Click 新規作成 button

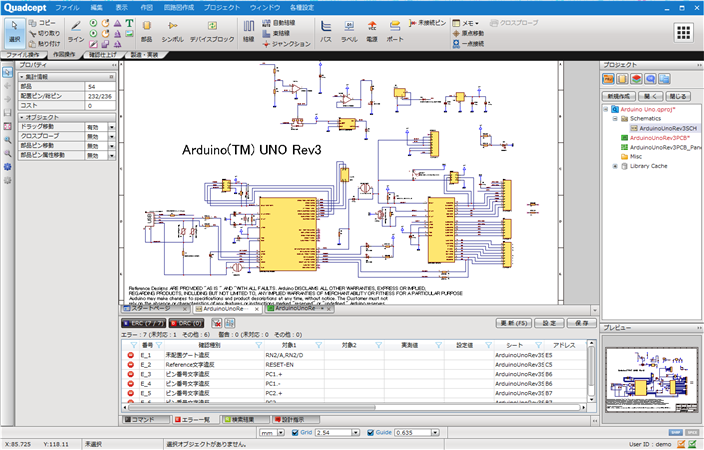[x=619, y=96]
